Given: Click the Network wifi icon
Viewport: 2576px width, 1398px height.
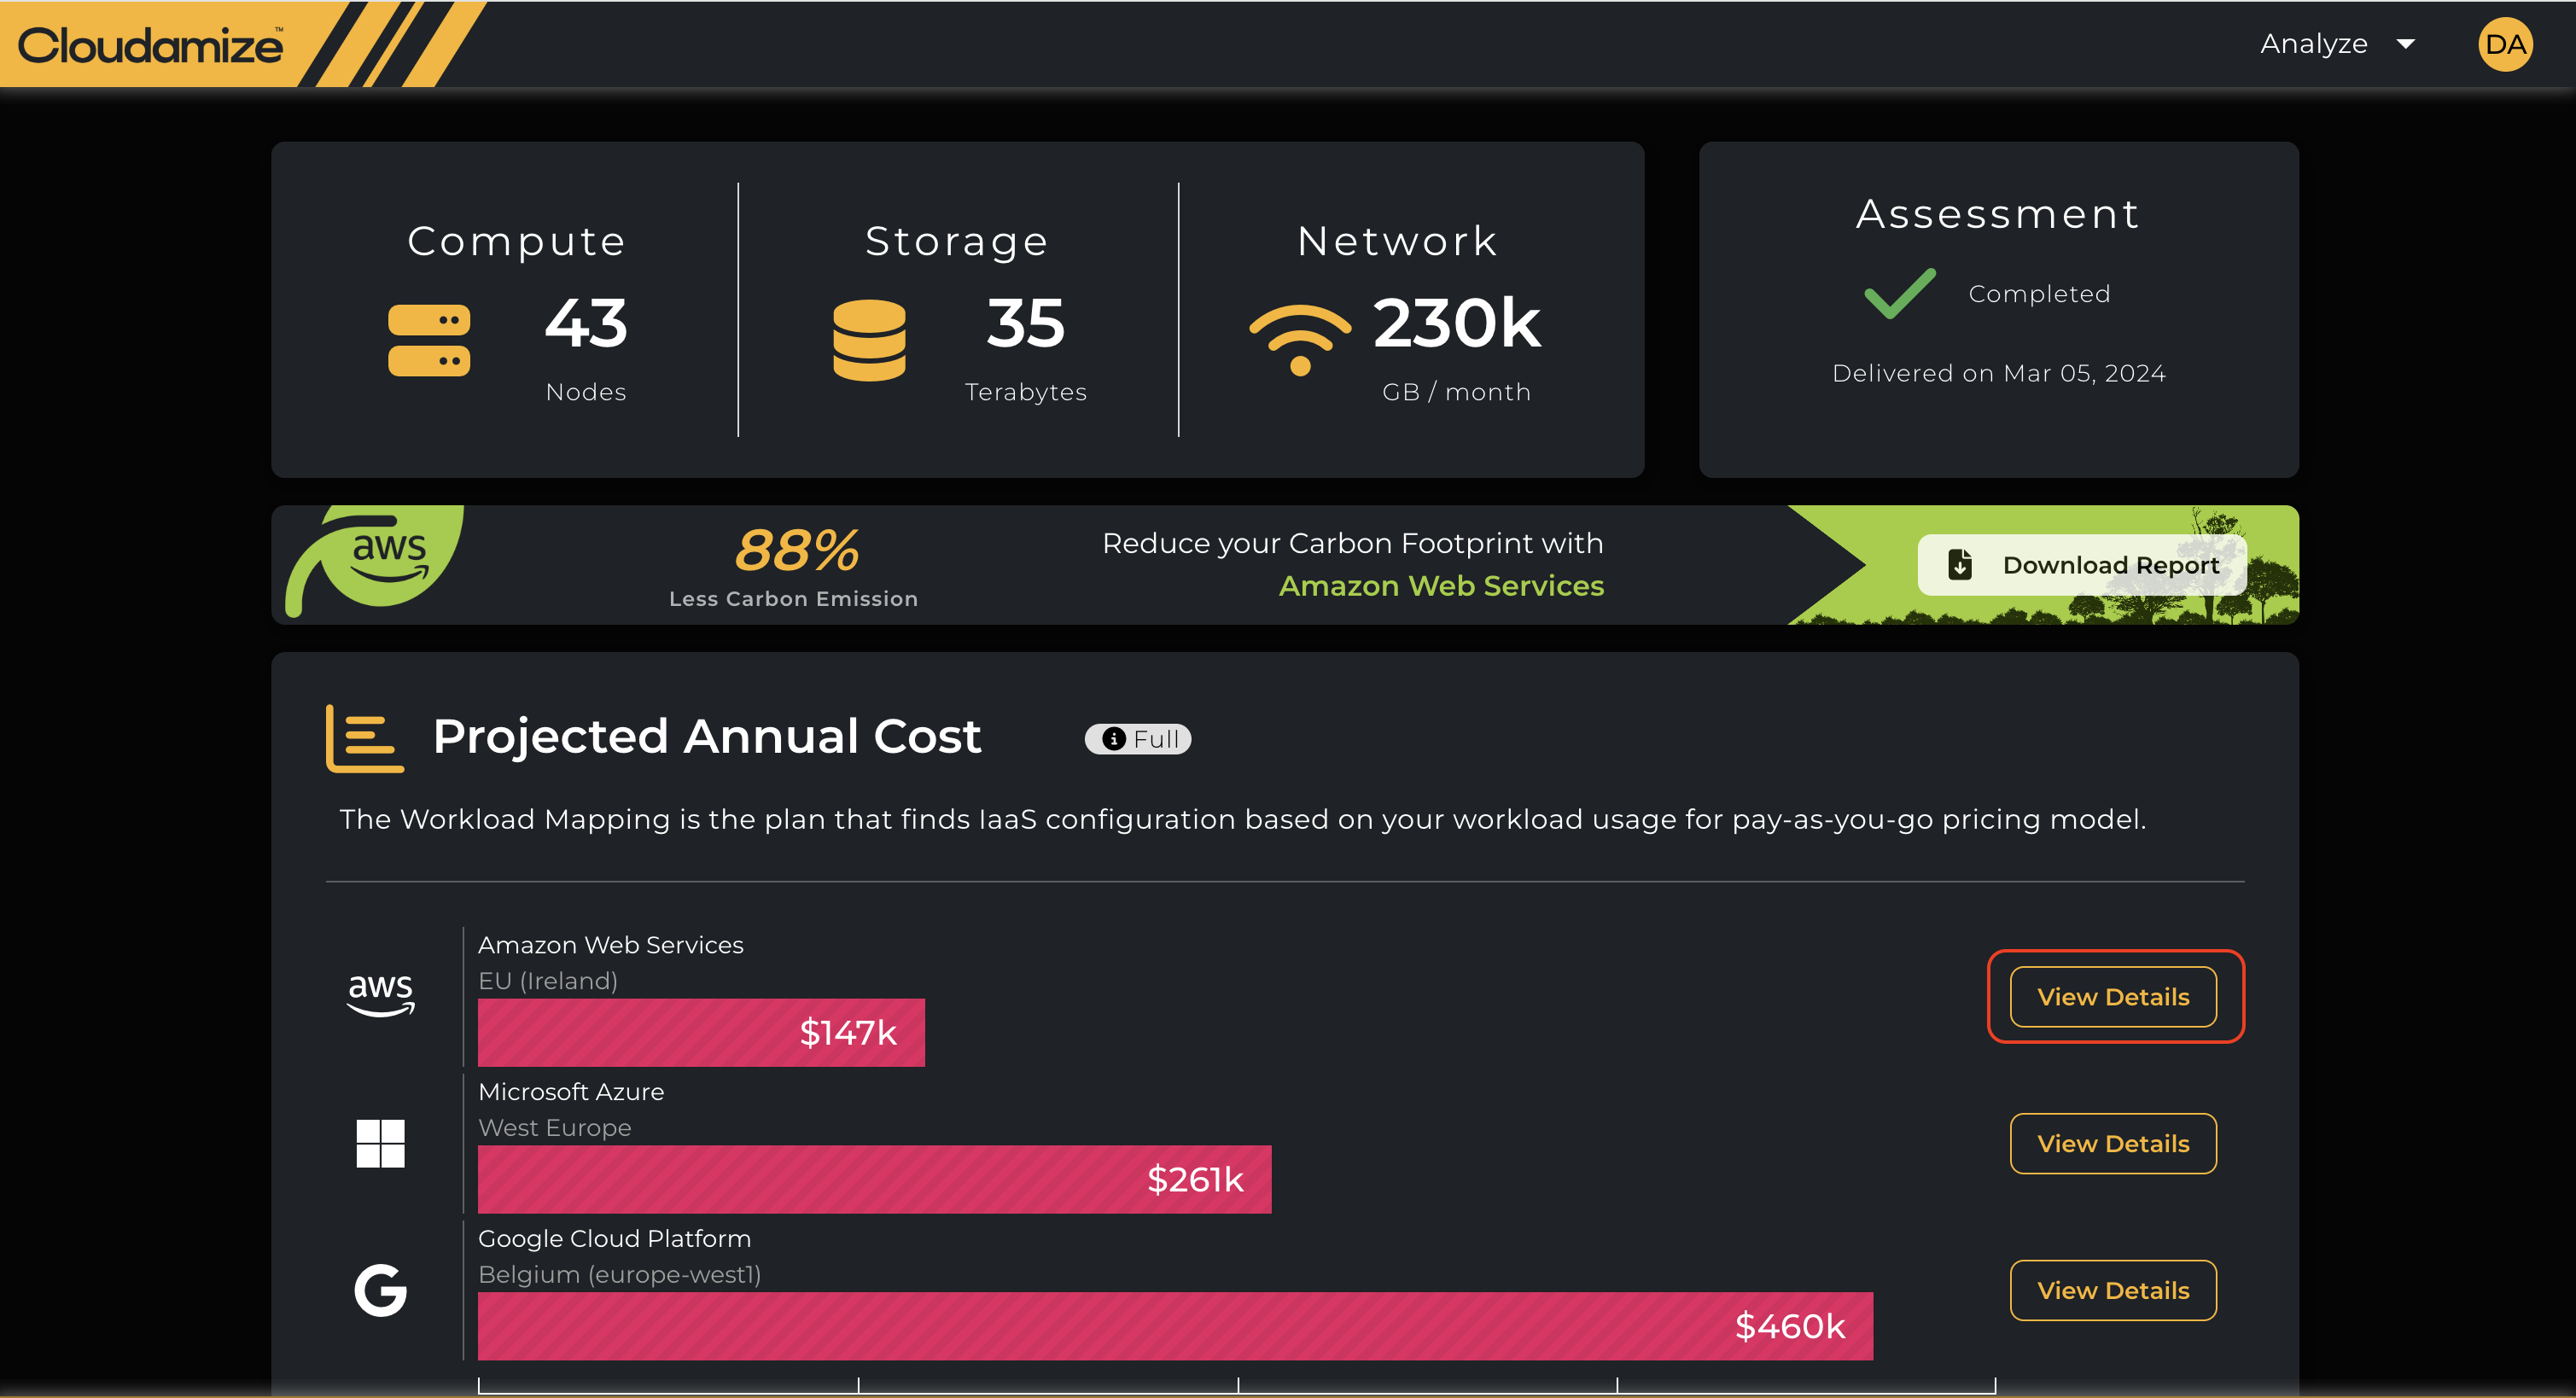Looking at the screenshot, I should click(1299, 338).
